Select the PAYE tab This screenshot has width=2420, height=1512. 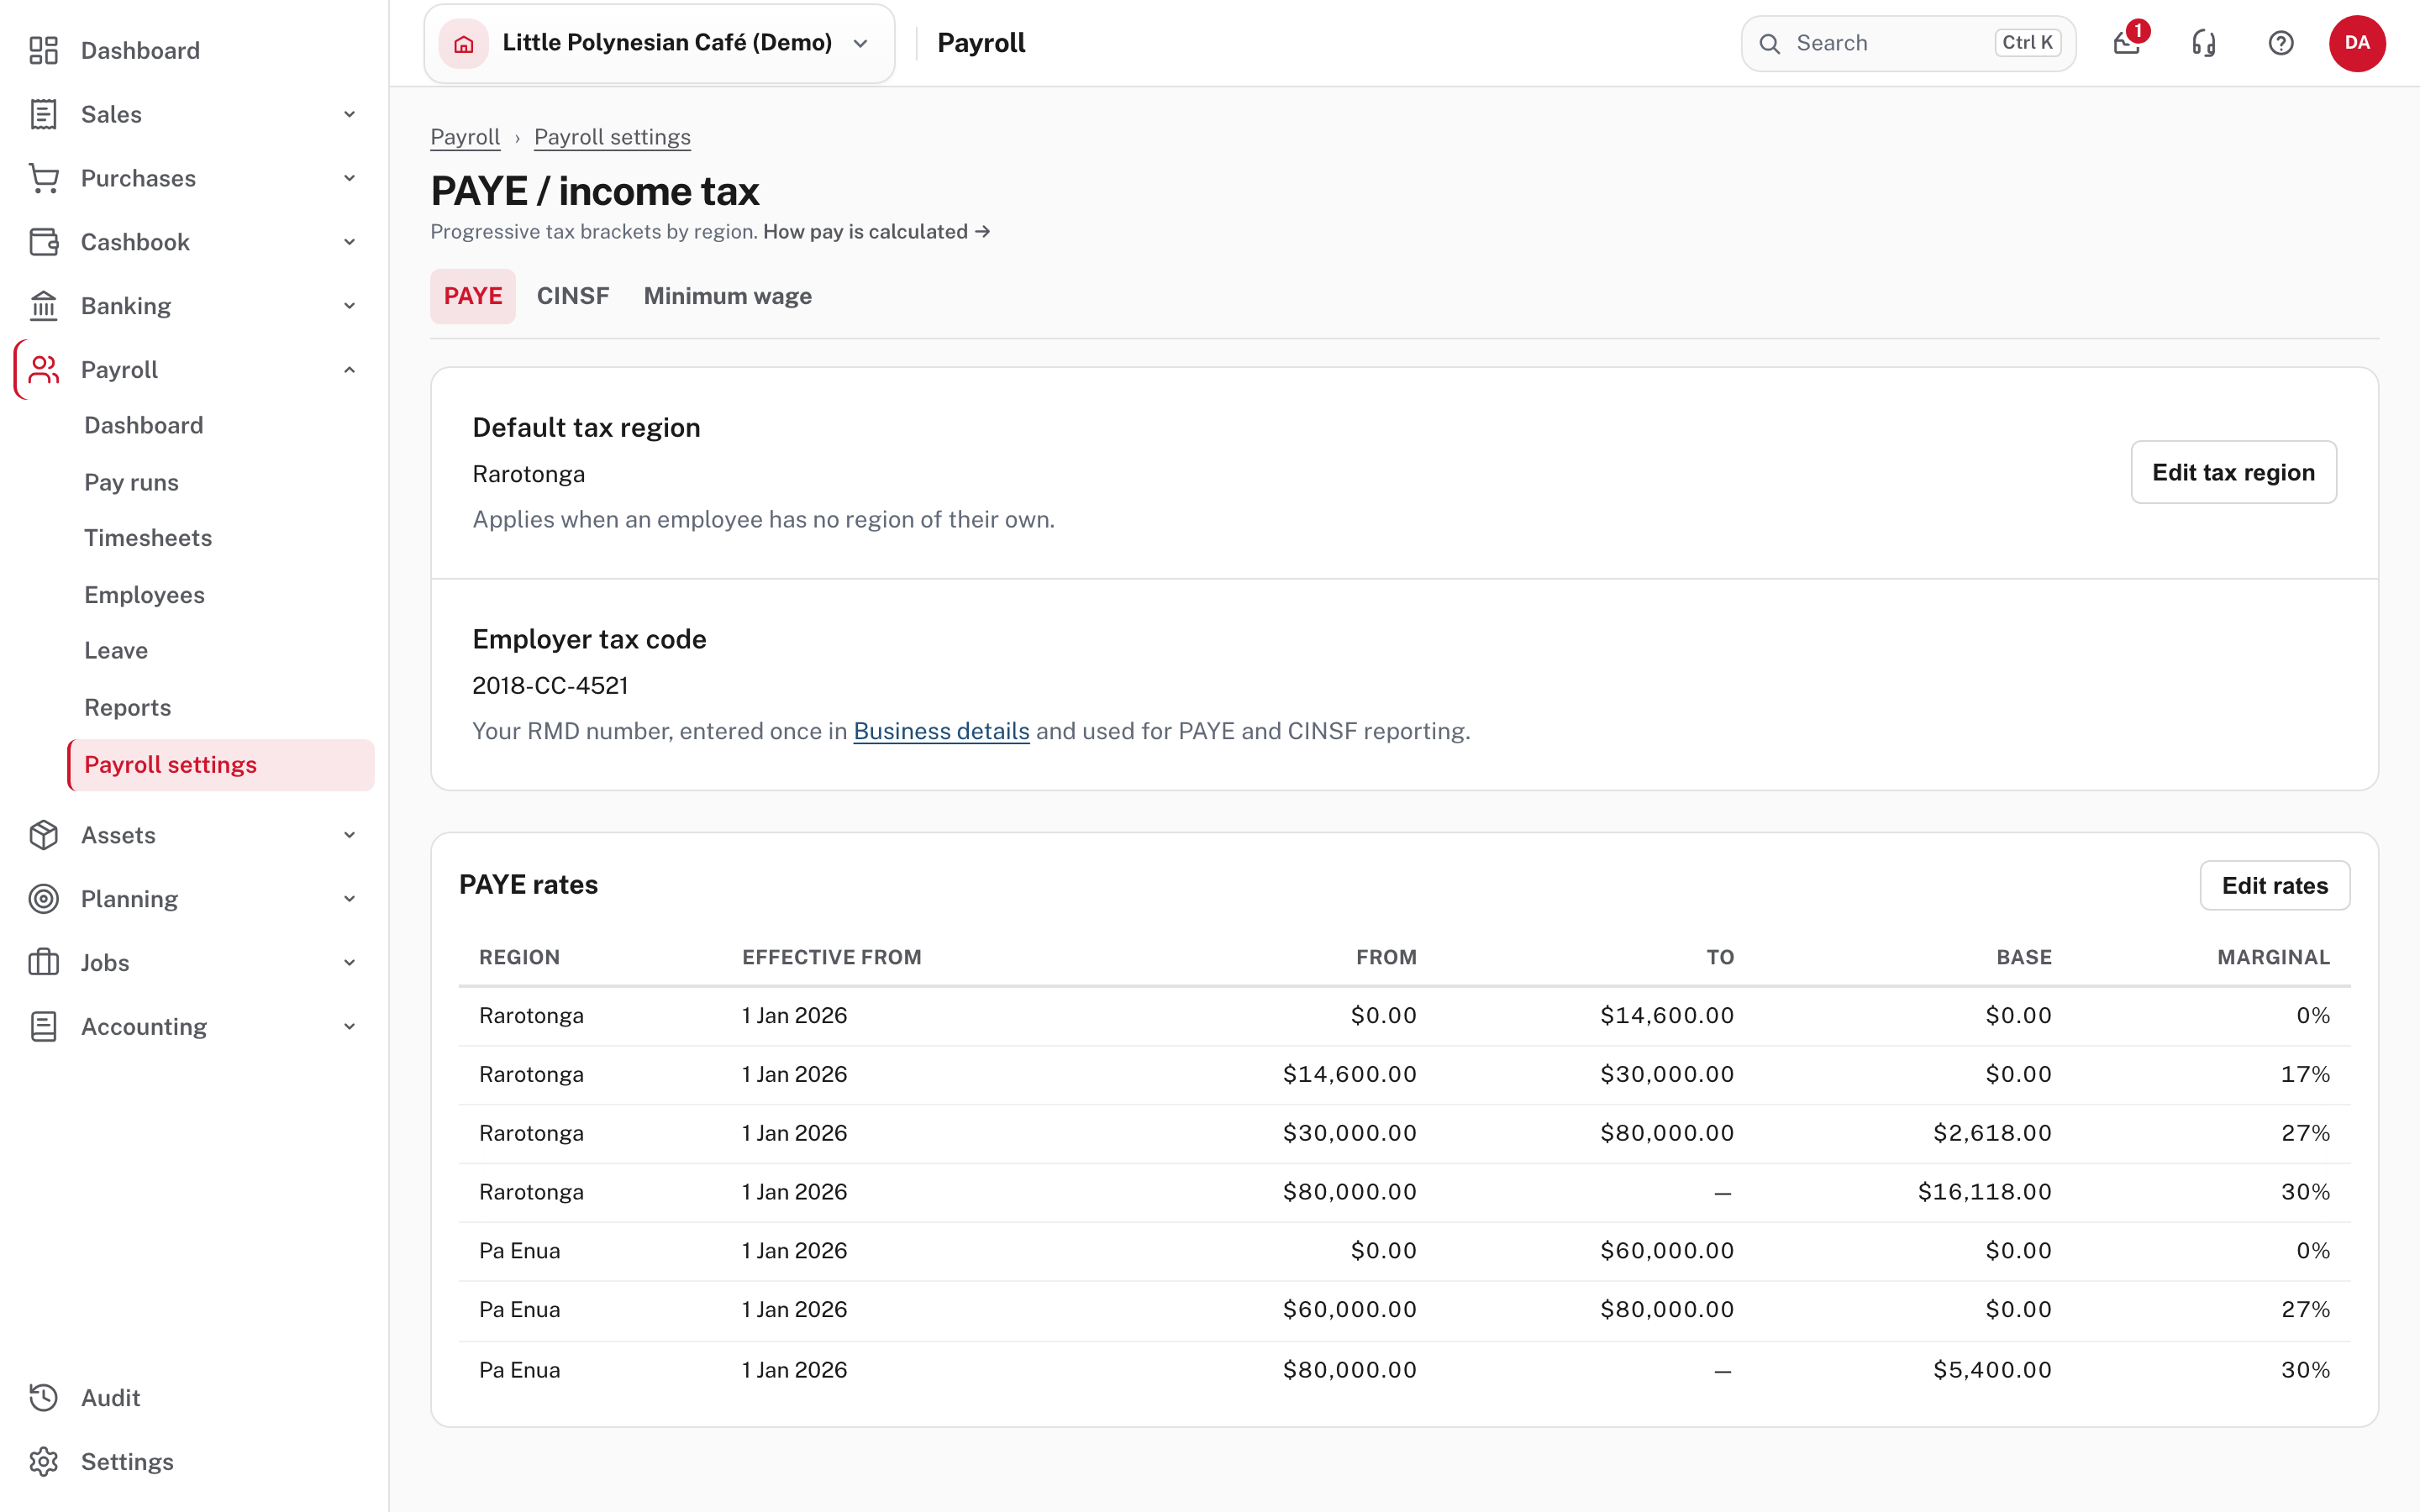(473, 296)
